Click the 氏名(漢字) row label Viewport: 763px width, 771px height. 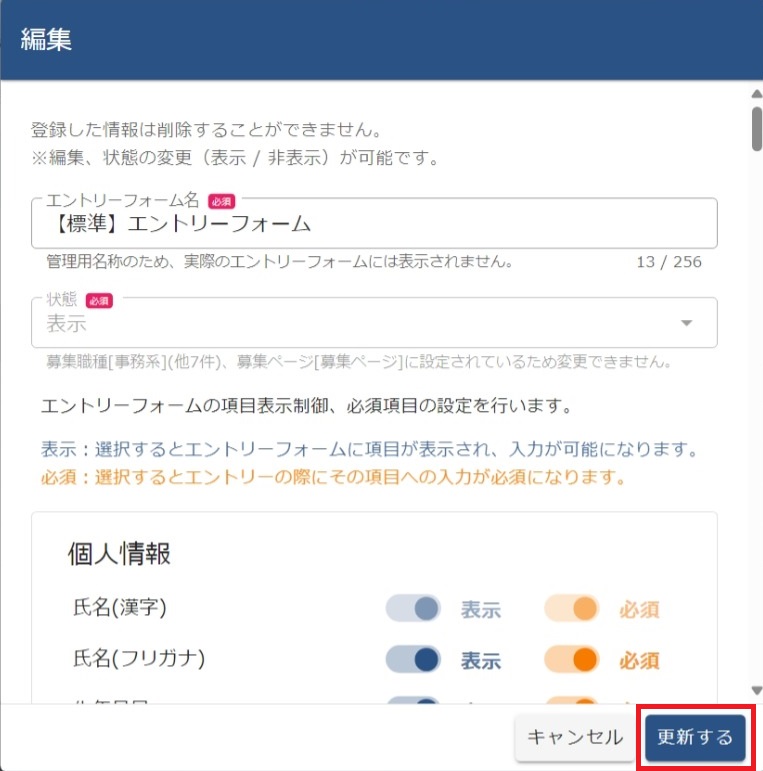[119, 609]
